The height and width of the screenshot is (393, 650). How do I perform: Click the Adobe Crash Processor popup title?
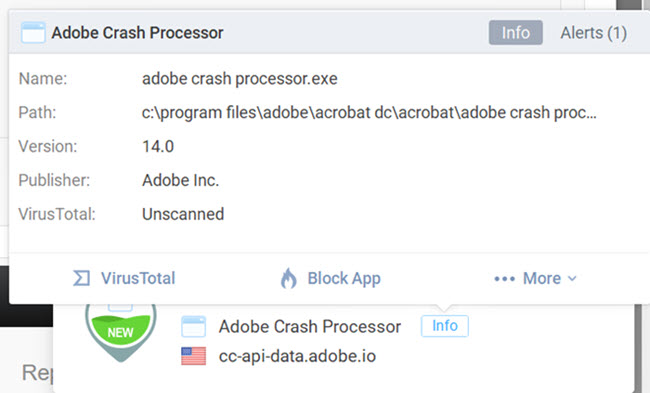pyautogui.click(x=137, y=33)
